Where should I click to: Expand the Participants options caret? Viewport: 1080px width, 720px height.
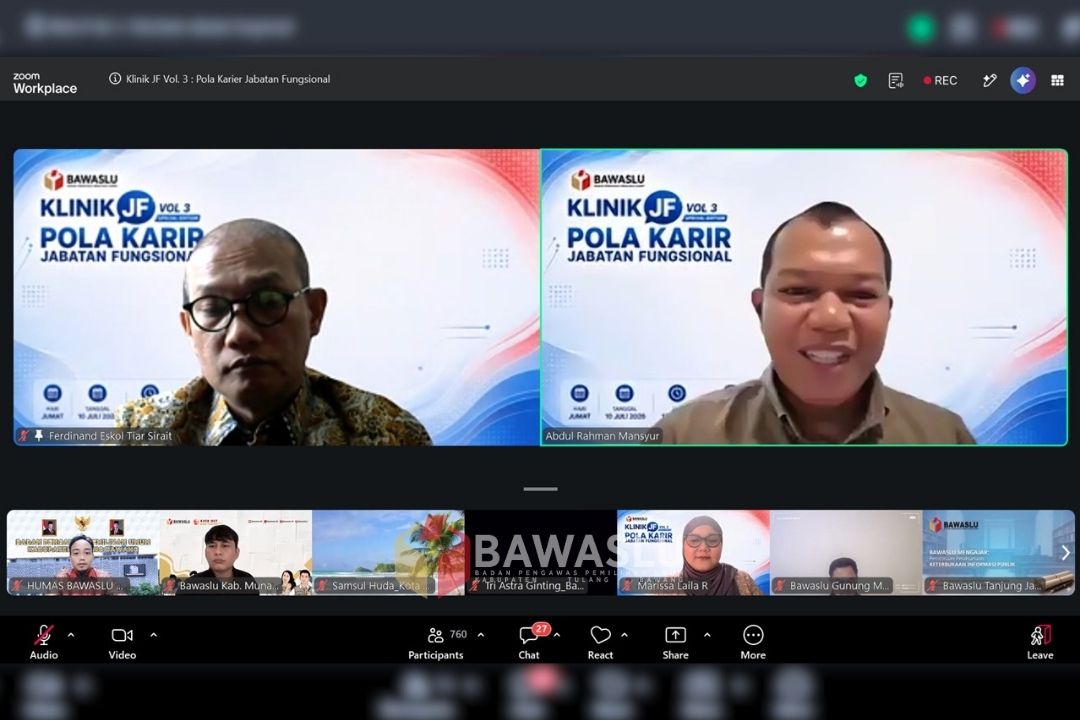[x=481, y=635]
